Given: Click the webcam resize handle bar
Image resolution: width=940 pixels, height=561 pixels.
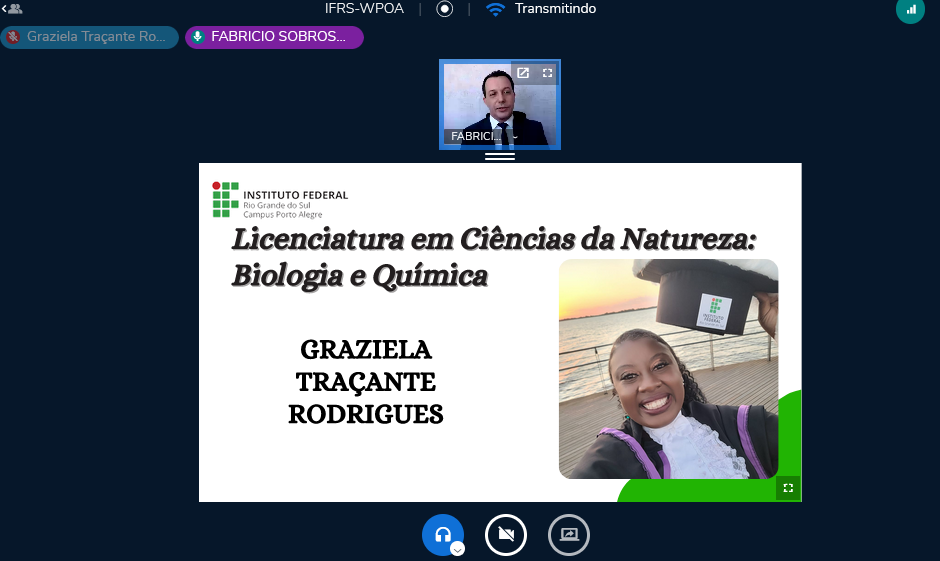Looking at the screenshot, I should pyautogui.click(x=500, y=156).
